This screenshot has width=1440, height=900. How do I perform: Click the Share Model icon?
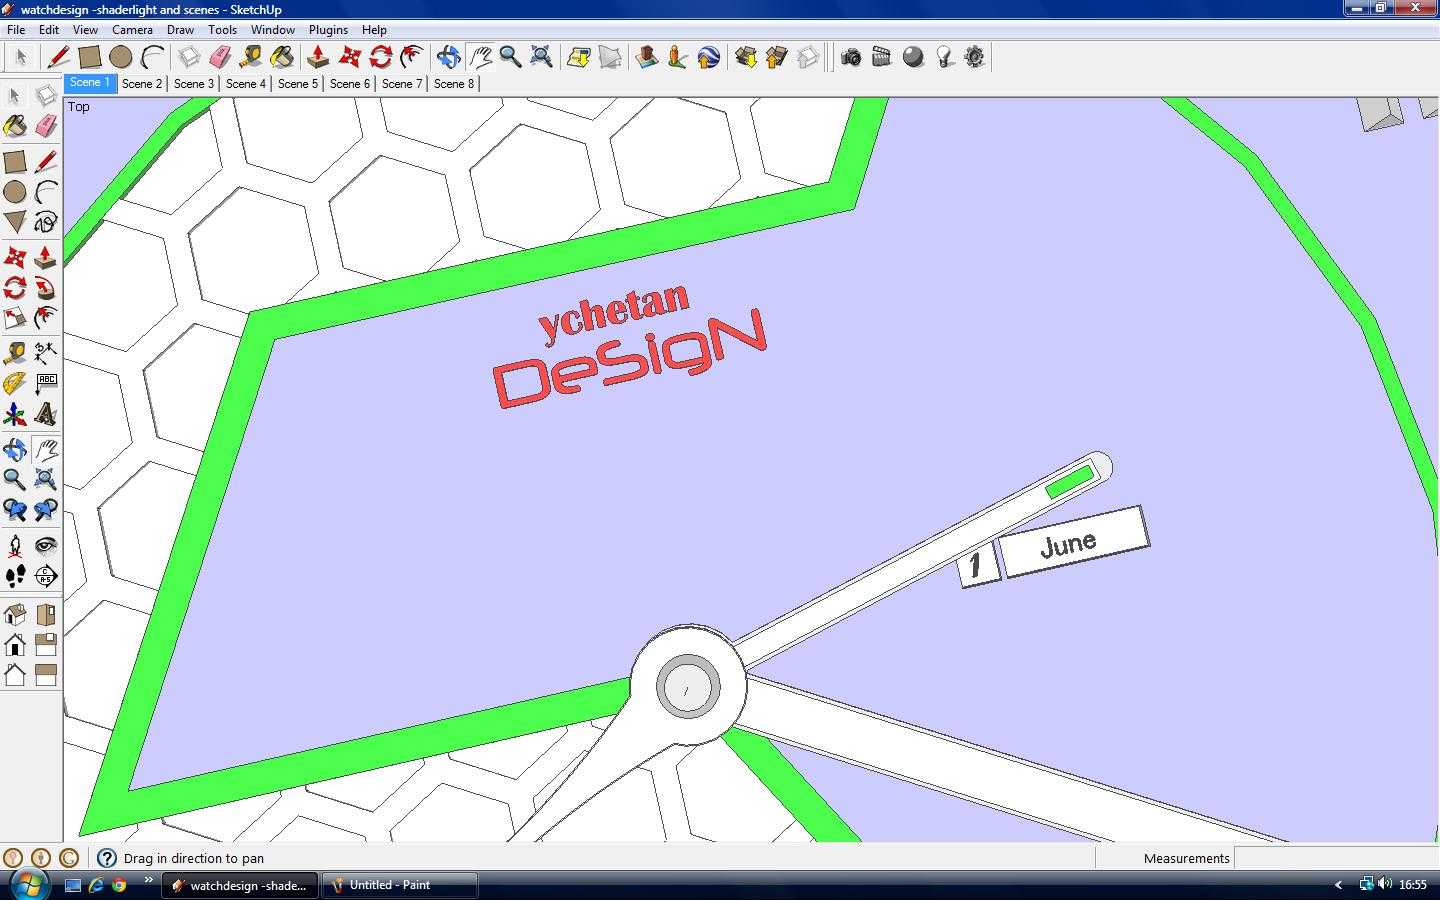coord(777,57)
